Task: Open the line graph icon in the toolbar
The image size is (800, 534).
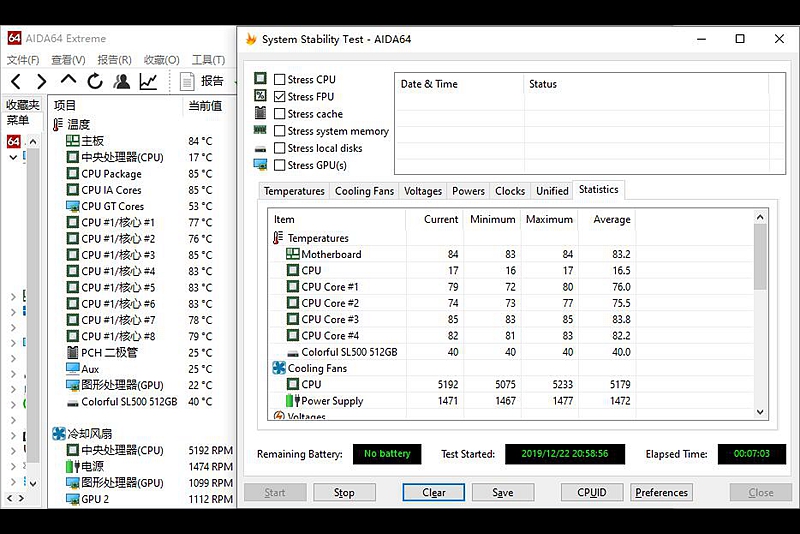Action: (148, 81)
